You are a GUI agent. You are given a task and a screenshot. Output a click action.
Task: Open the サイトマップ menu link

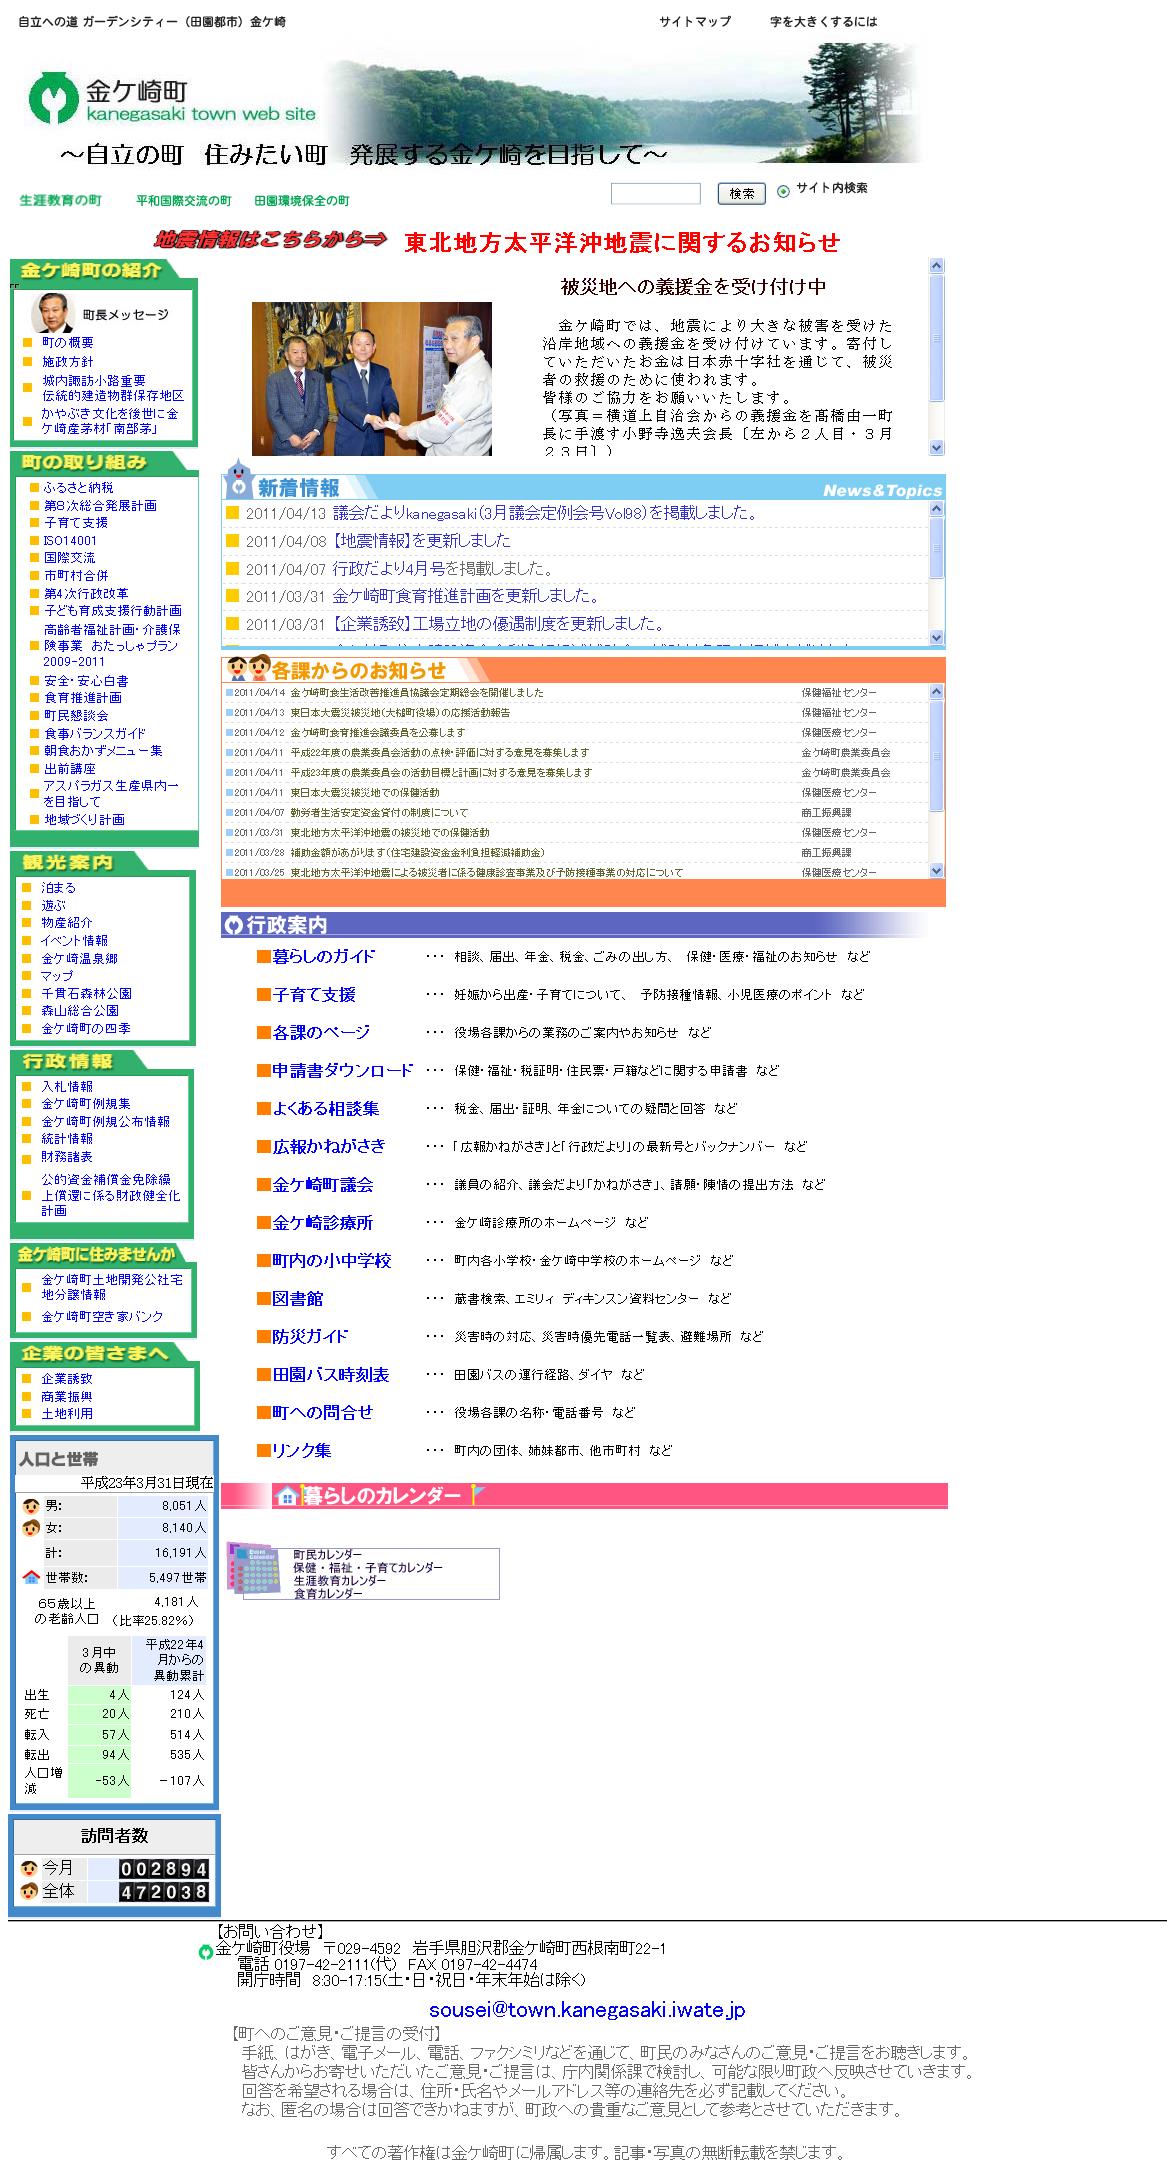point(694,21)
